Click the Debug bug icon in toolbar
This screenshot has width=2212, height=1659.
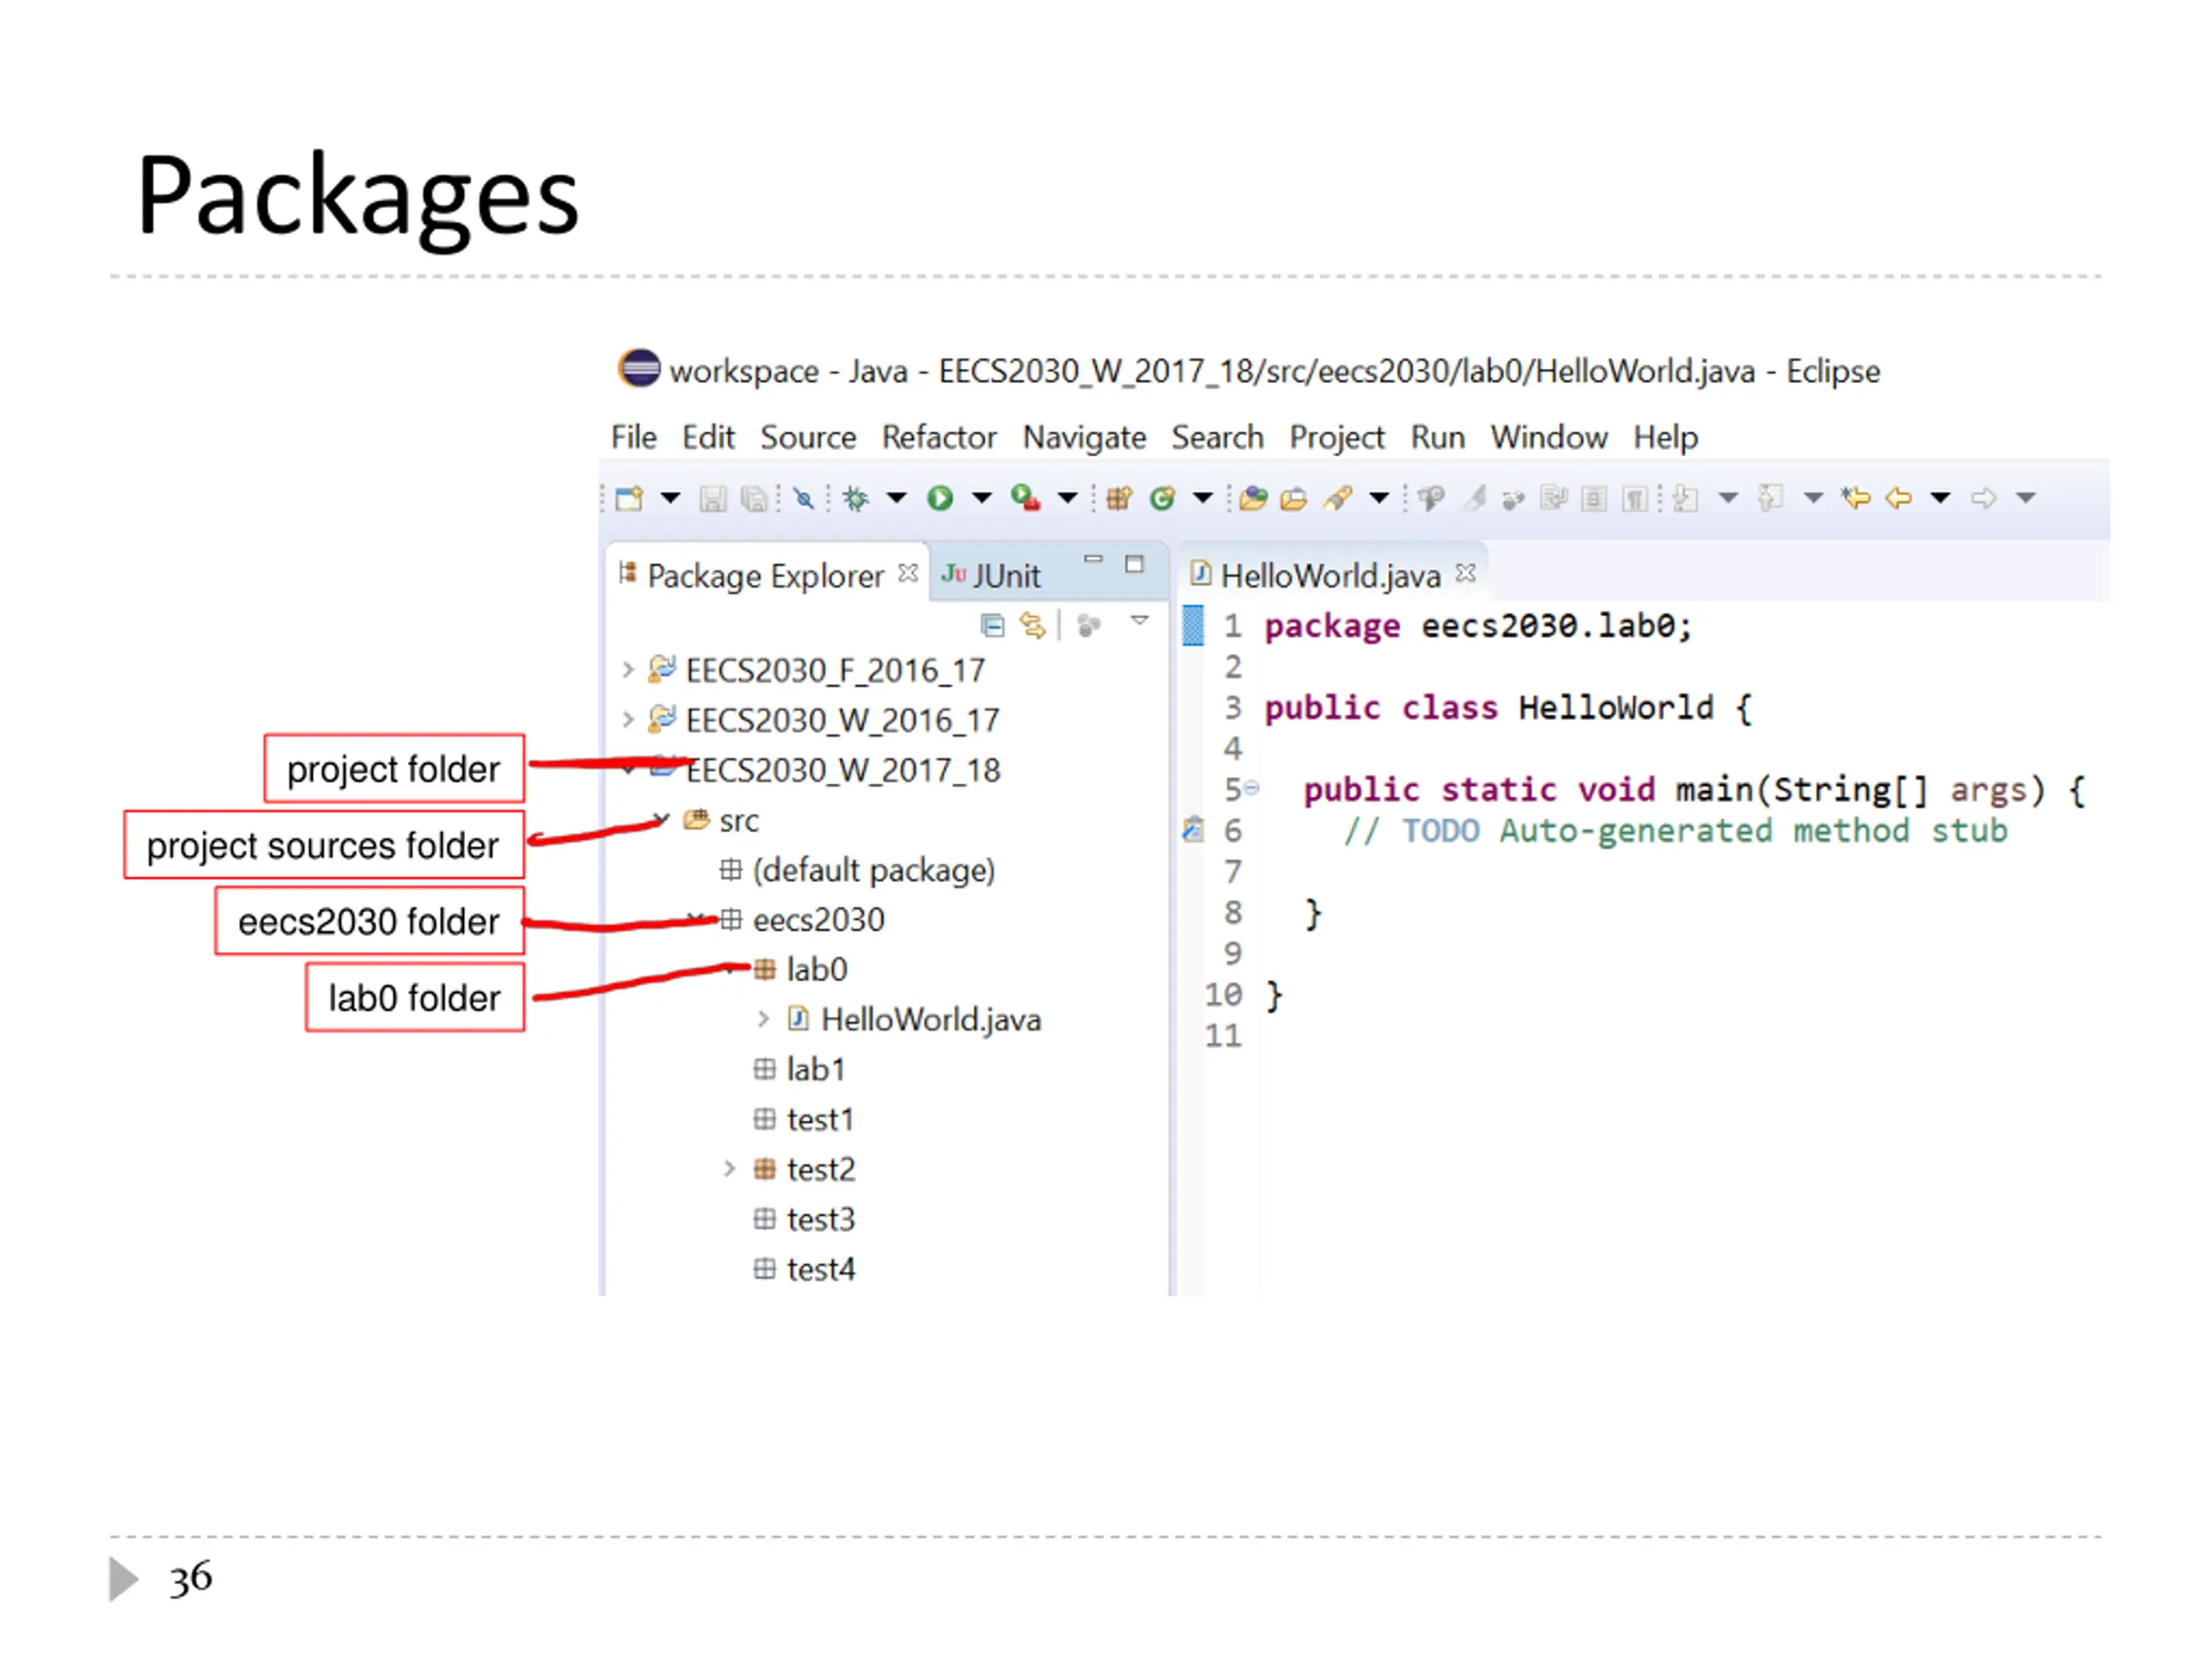(x=855, y=498)
